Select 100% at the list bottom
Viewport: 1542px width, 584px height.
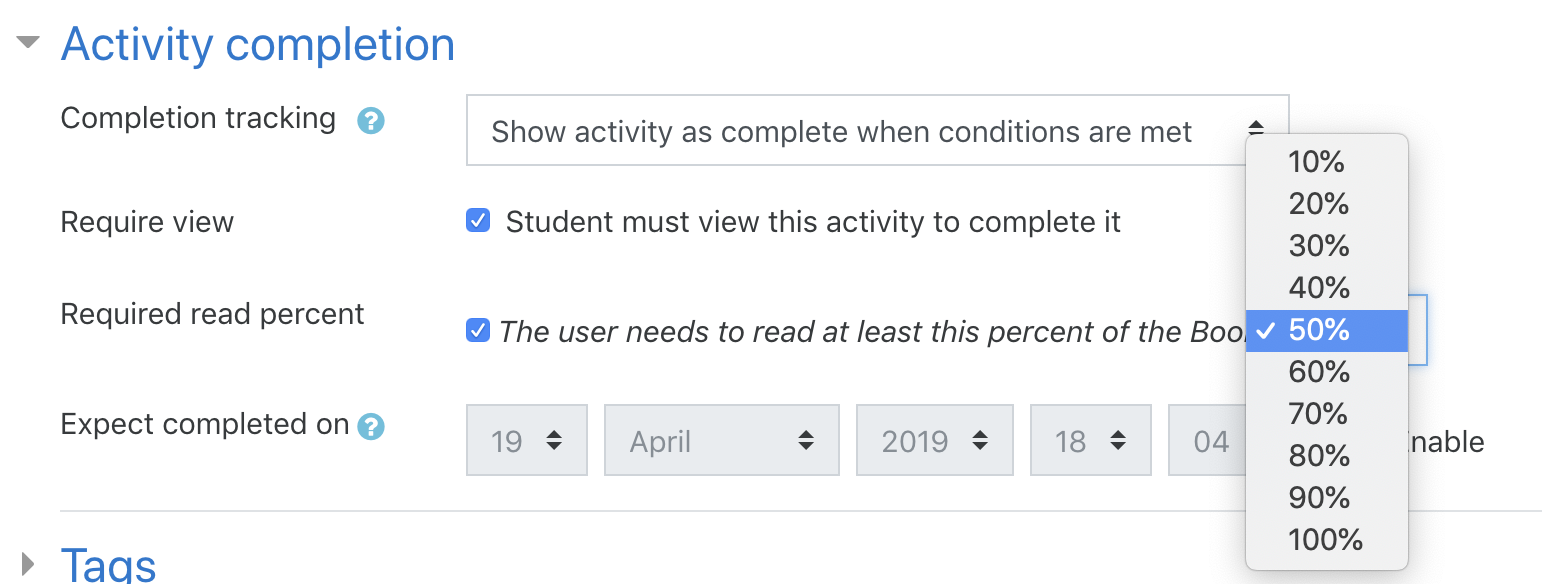[x=1327, y=540]
